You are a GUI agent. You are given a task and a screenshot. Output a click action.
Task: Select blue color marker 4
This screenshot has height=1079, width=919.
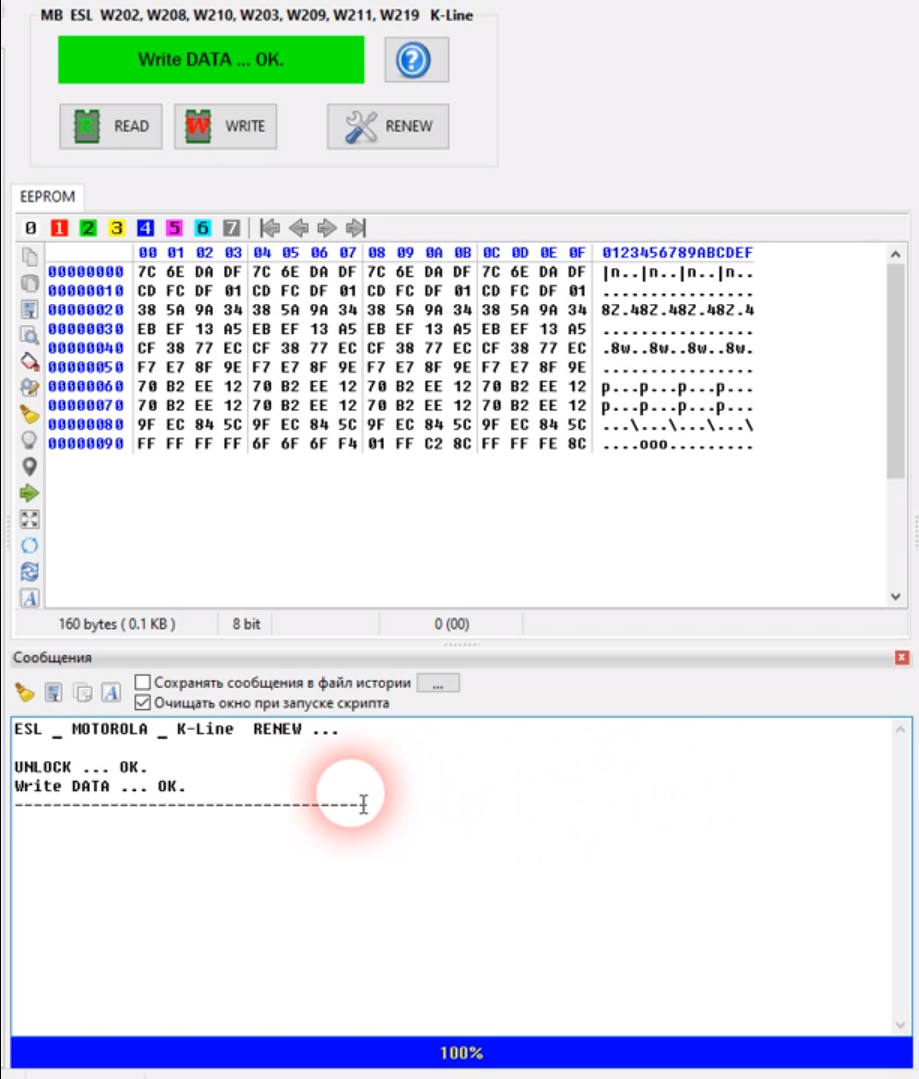145,228
